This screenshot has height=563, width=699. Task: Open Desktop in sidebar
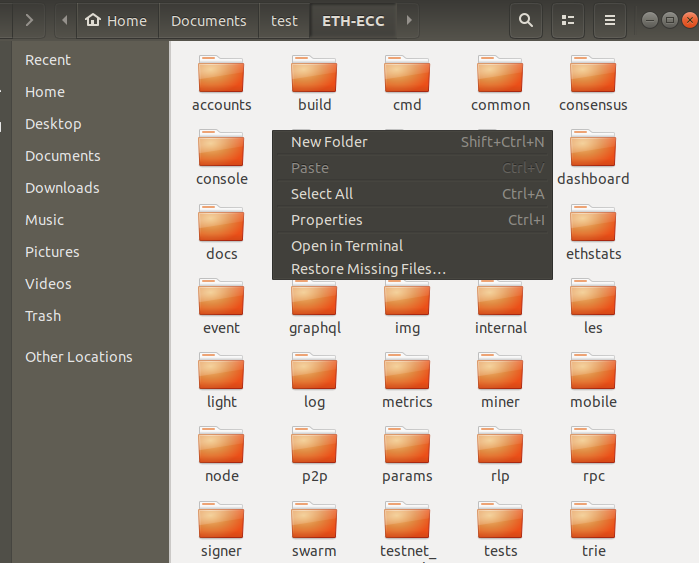90,124
